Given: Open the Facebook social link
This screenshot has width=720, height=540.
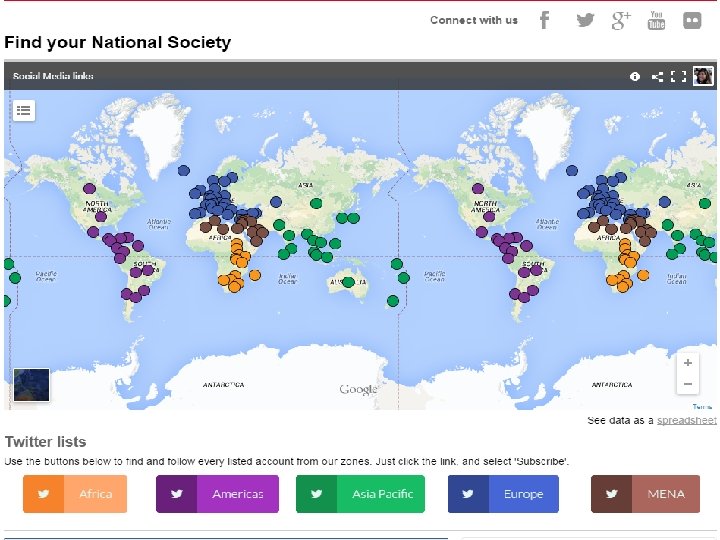Looking at the screenshot, I should coord(544,20).
